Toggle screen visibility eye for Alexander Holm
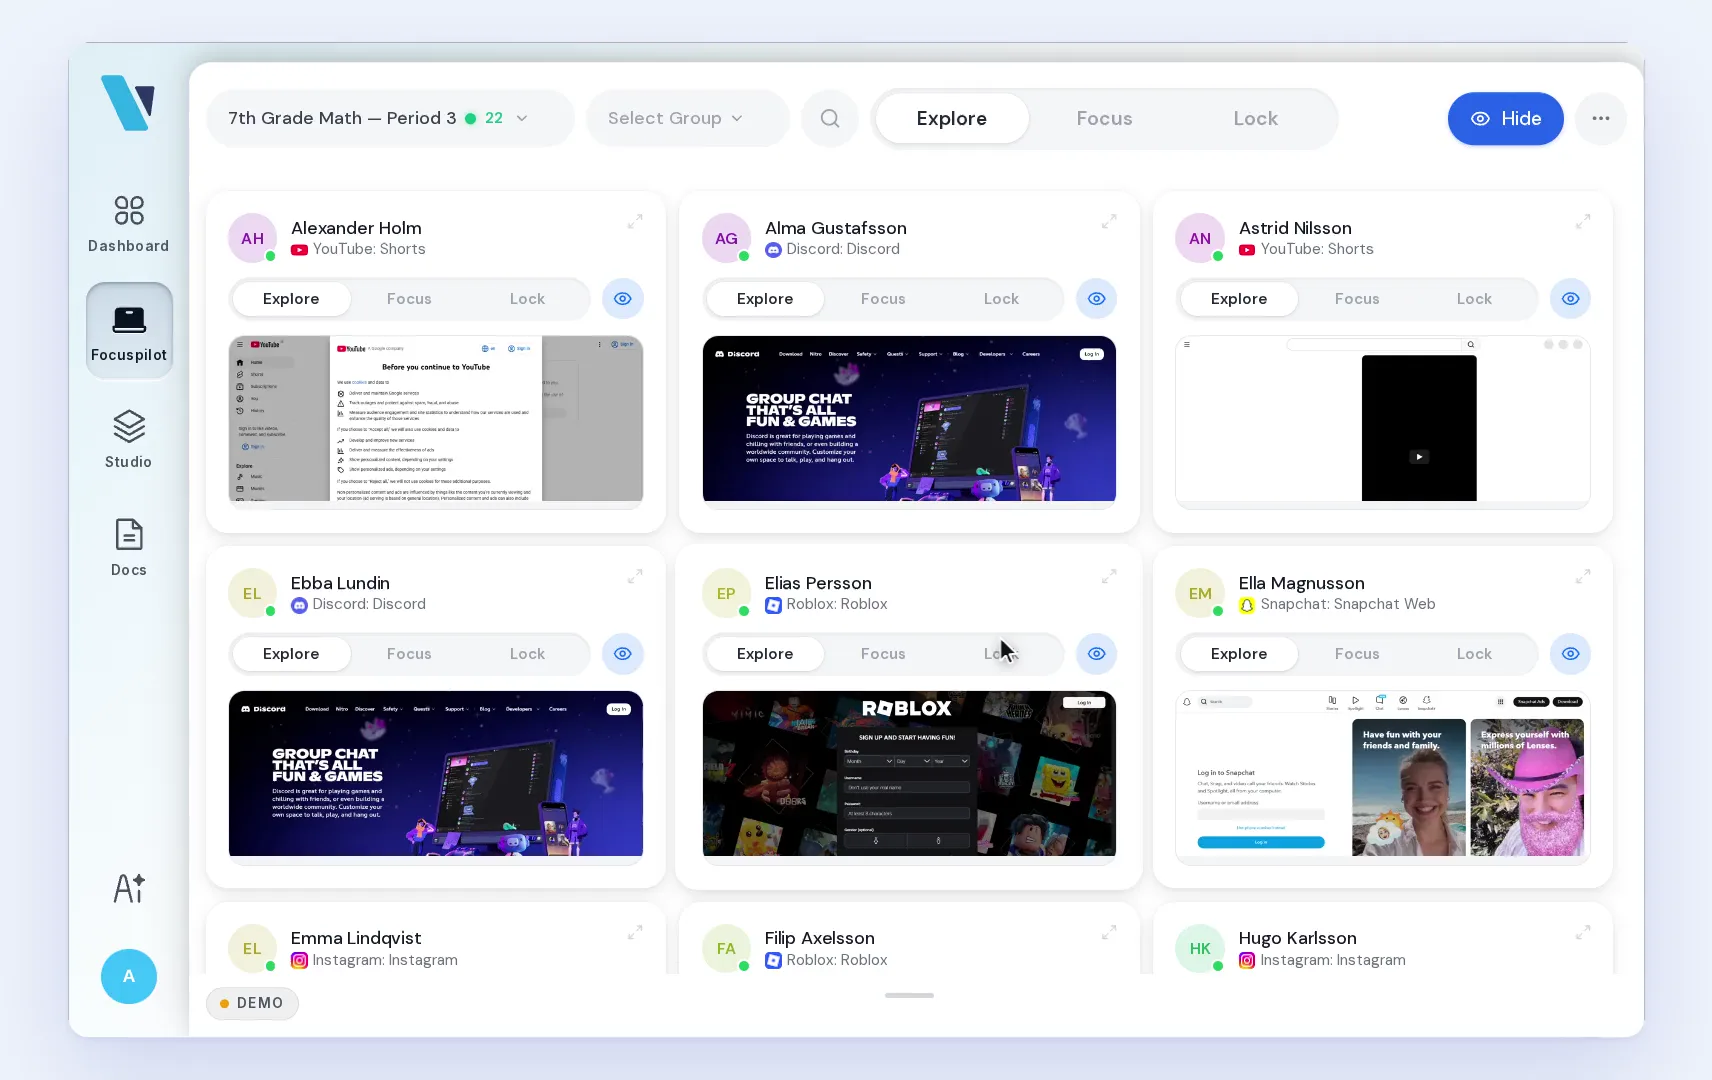The height and width of the screenshot is (1080, 1712). pyautogui.click(x=623, y=299)
